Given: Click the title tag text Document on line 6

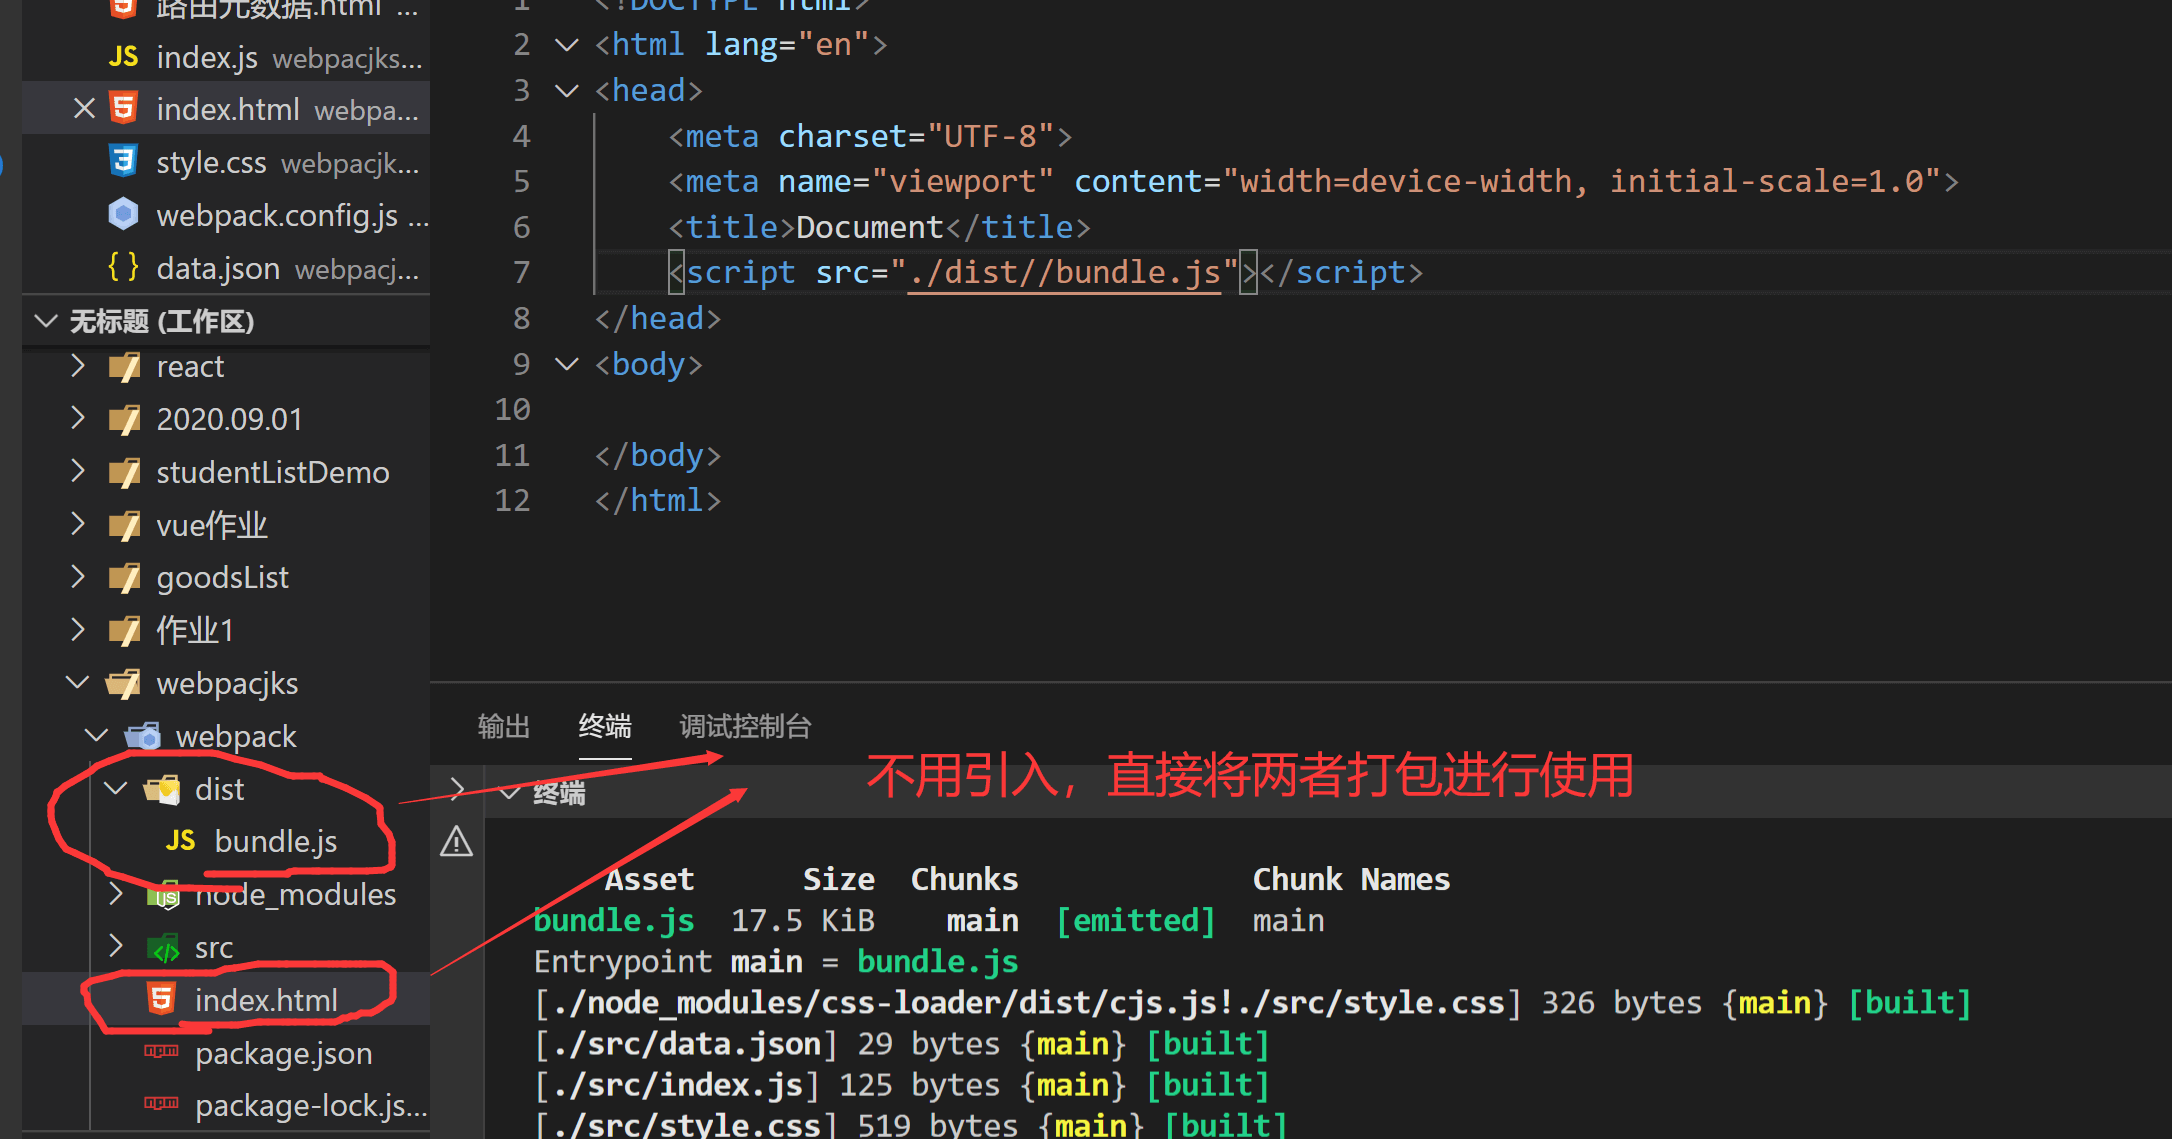Looking at the screenshot, I should coord(870,227).
